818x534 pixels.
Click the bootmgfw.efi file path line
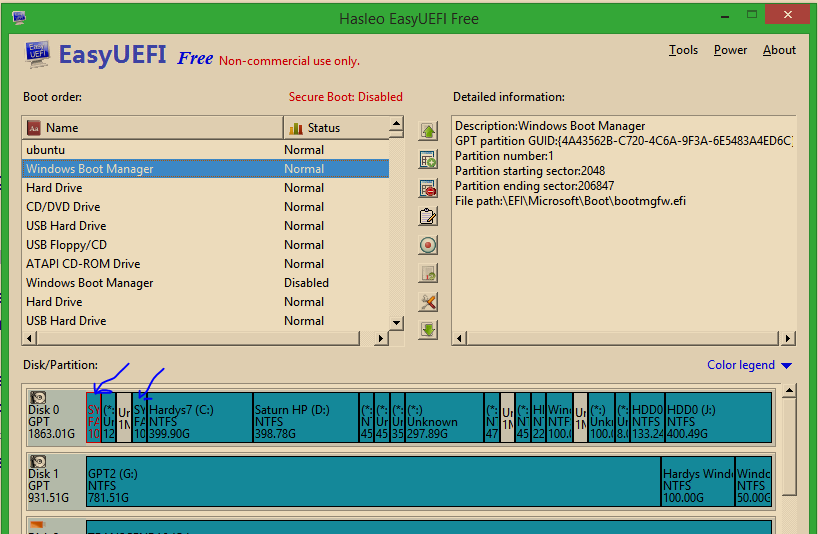click(570, 201)
